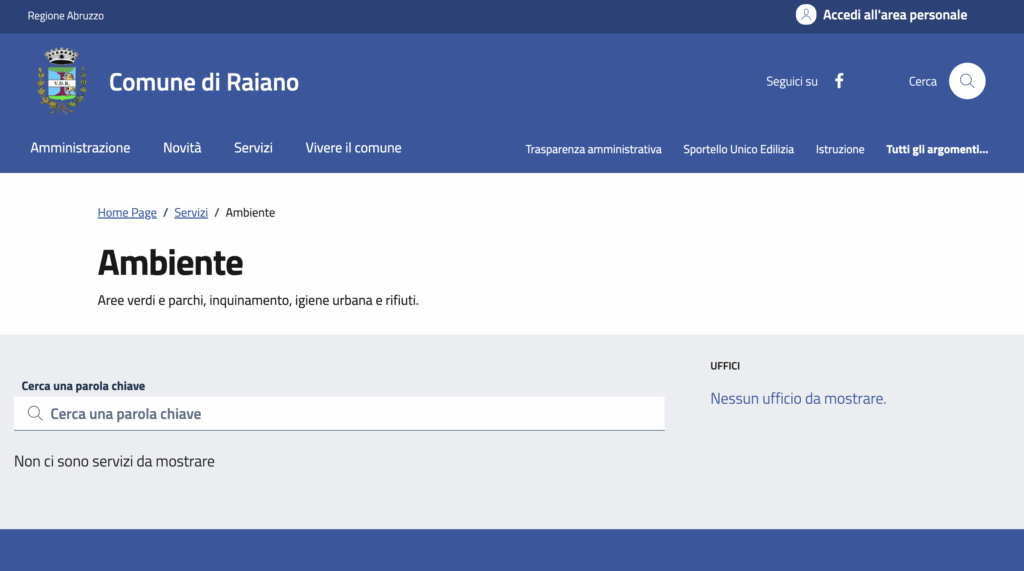Open the Novità menu item
1024x571 pixels.
182,148
